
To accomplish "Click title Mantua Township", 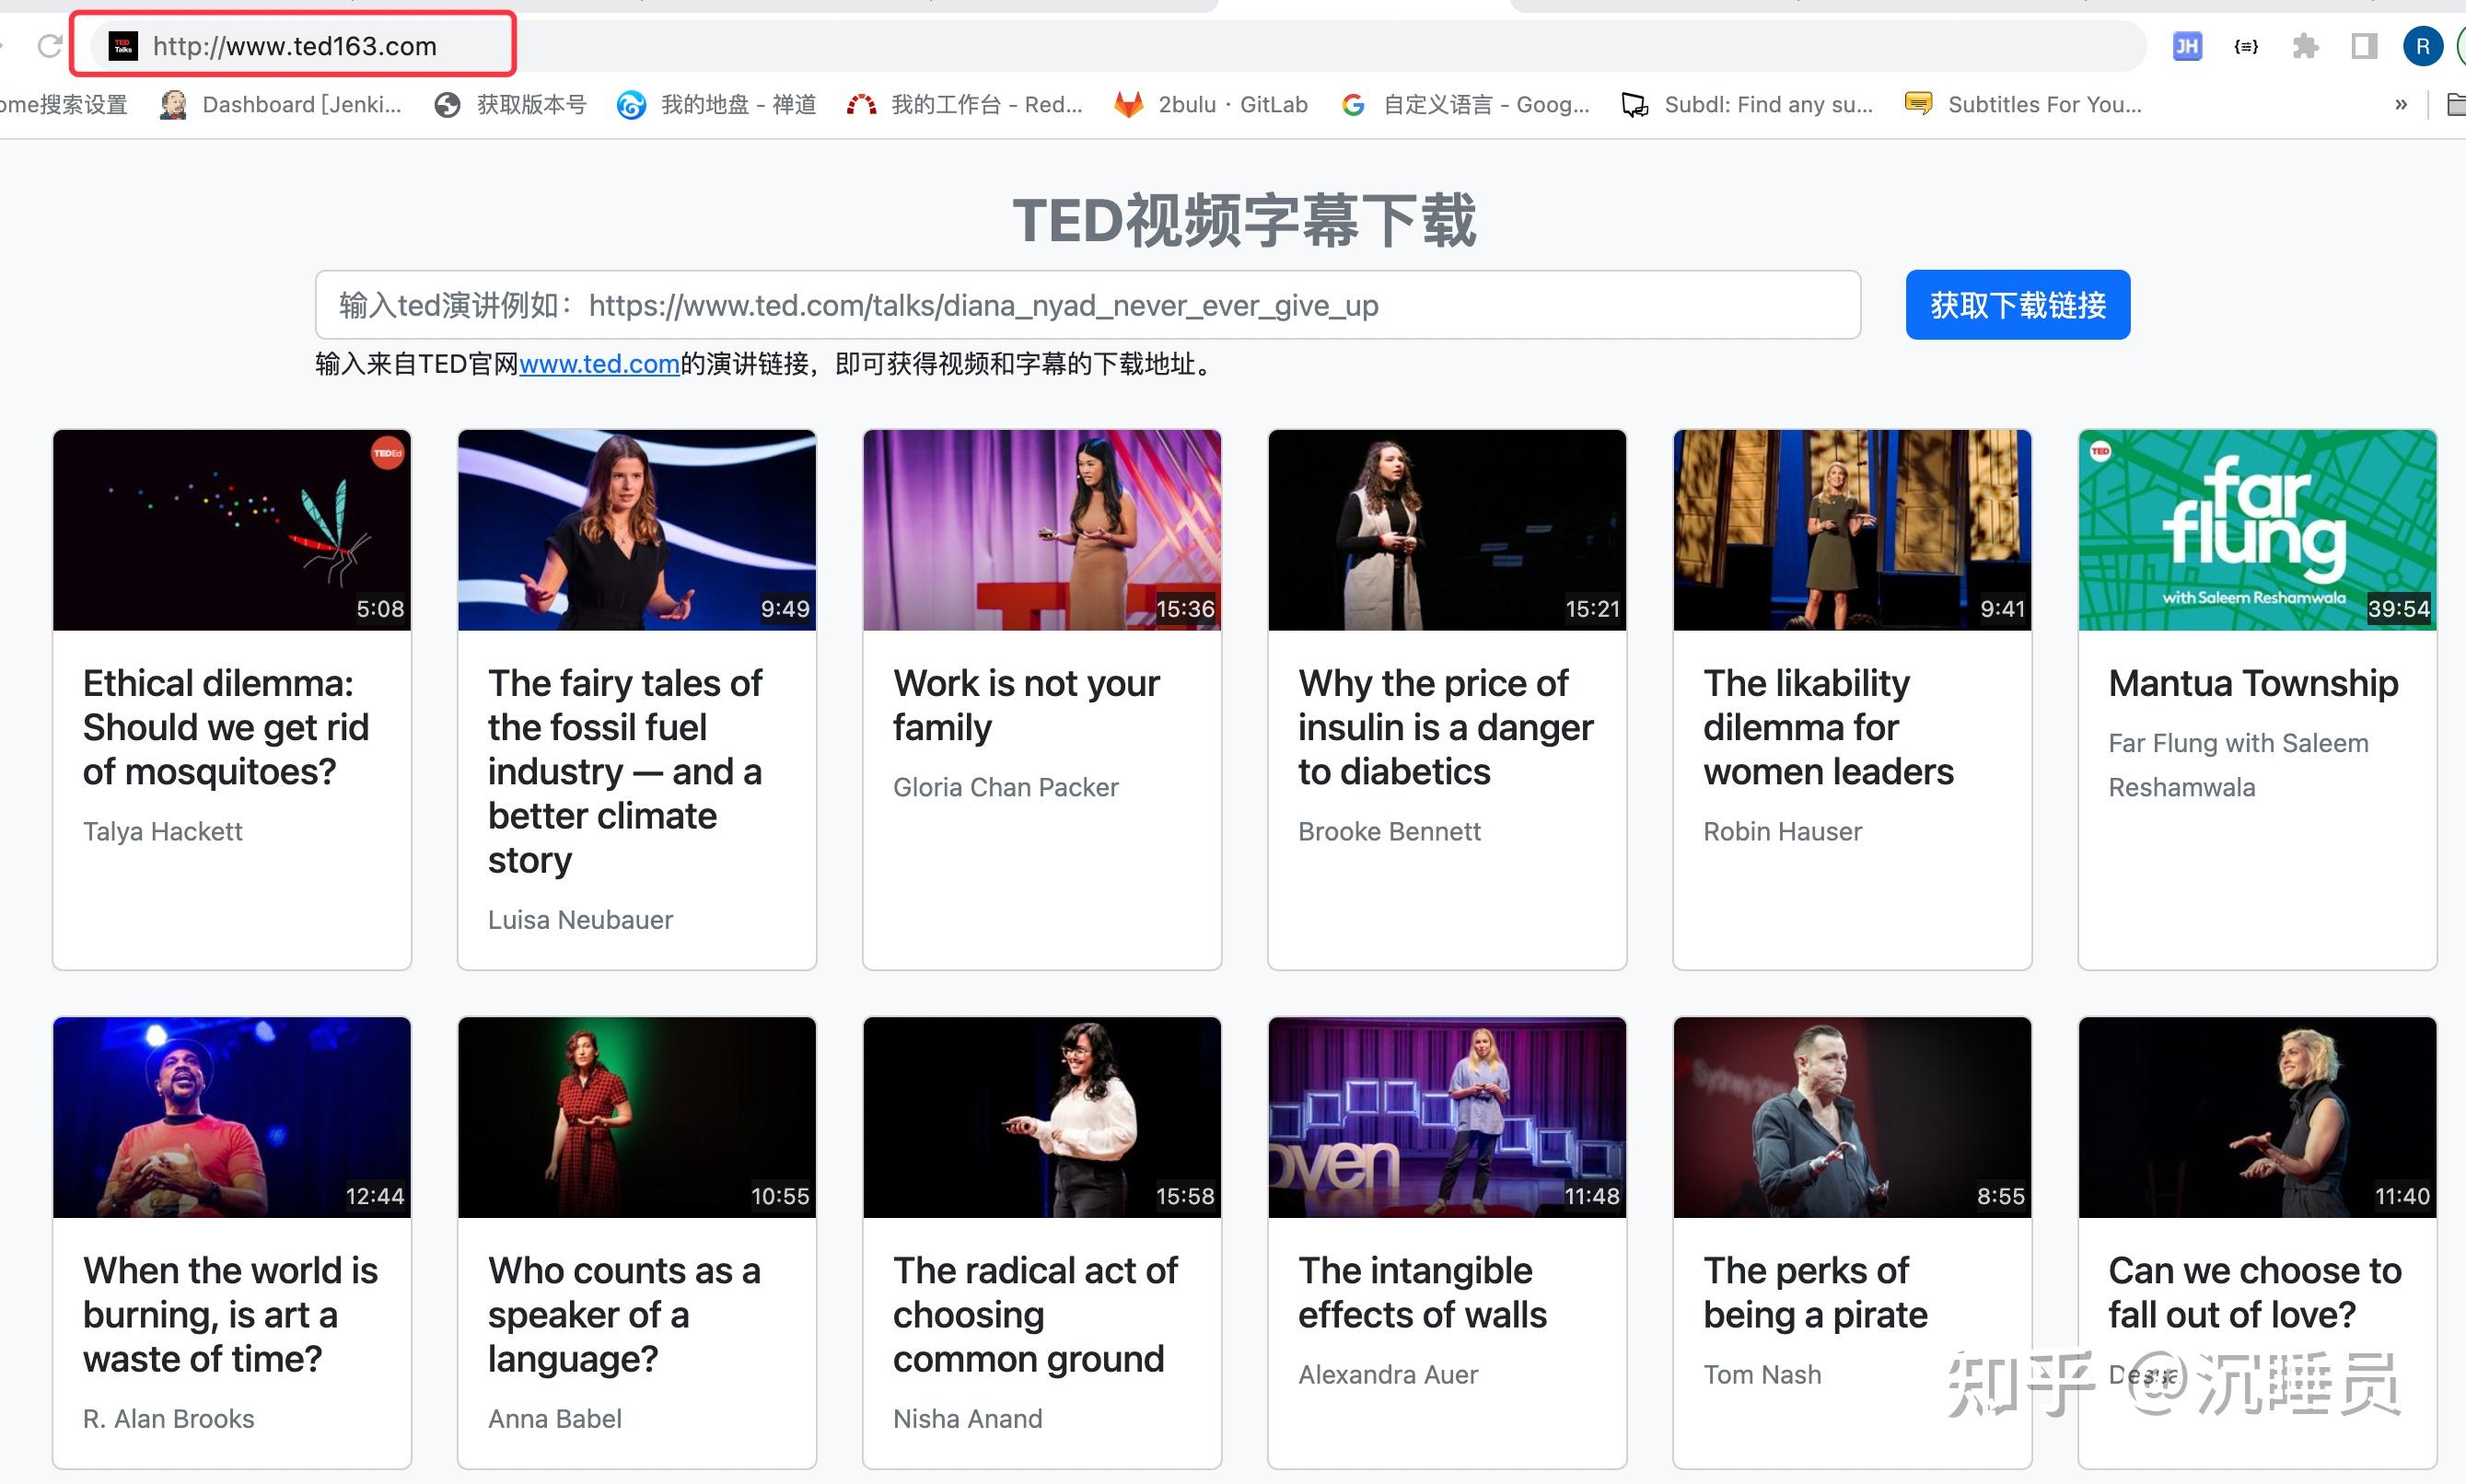I will pyautogui.click(x=2253, y=683).
